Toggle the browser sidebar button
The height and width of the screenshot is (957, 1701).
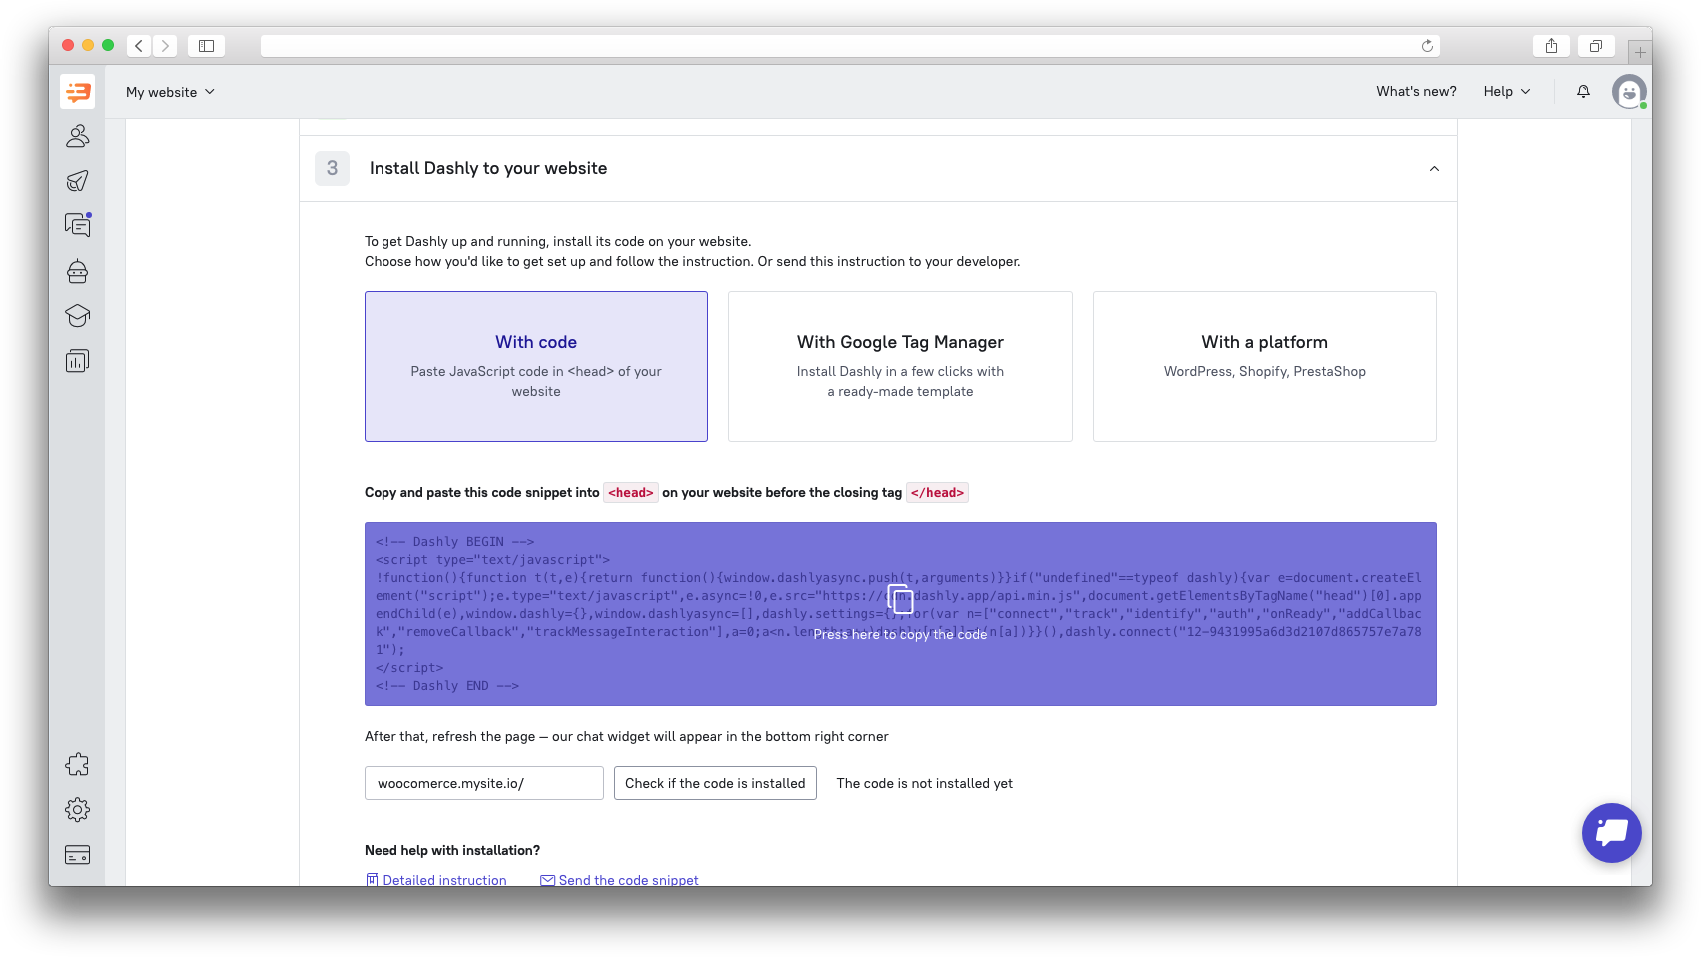(x=207, y=46)
